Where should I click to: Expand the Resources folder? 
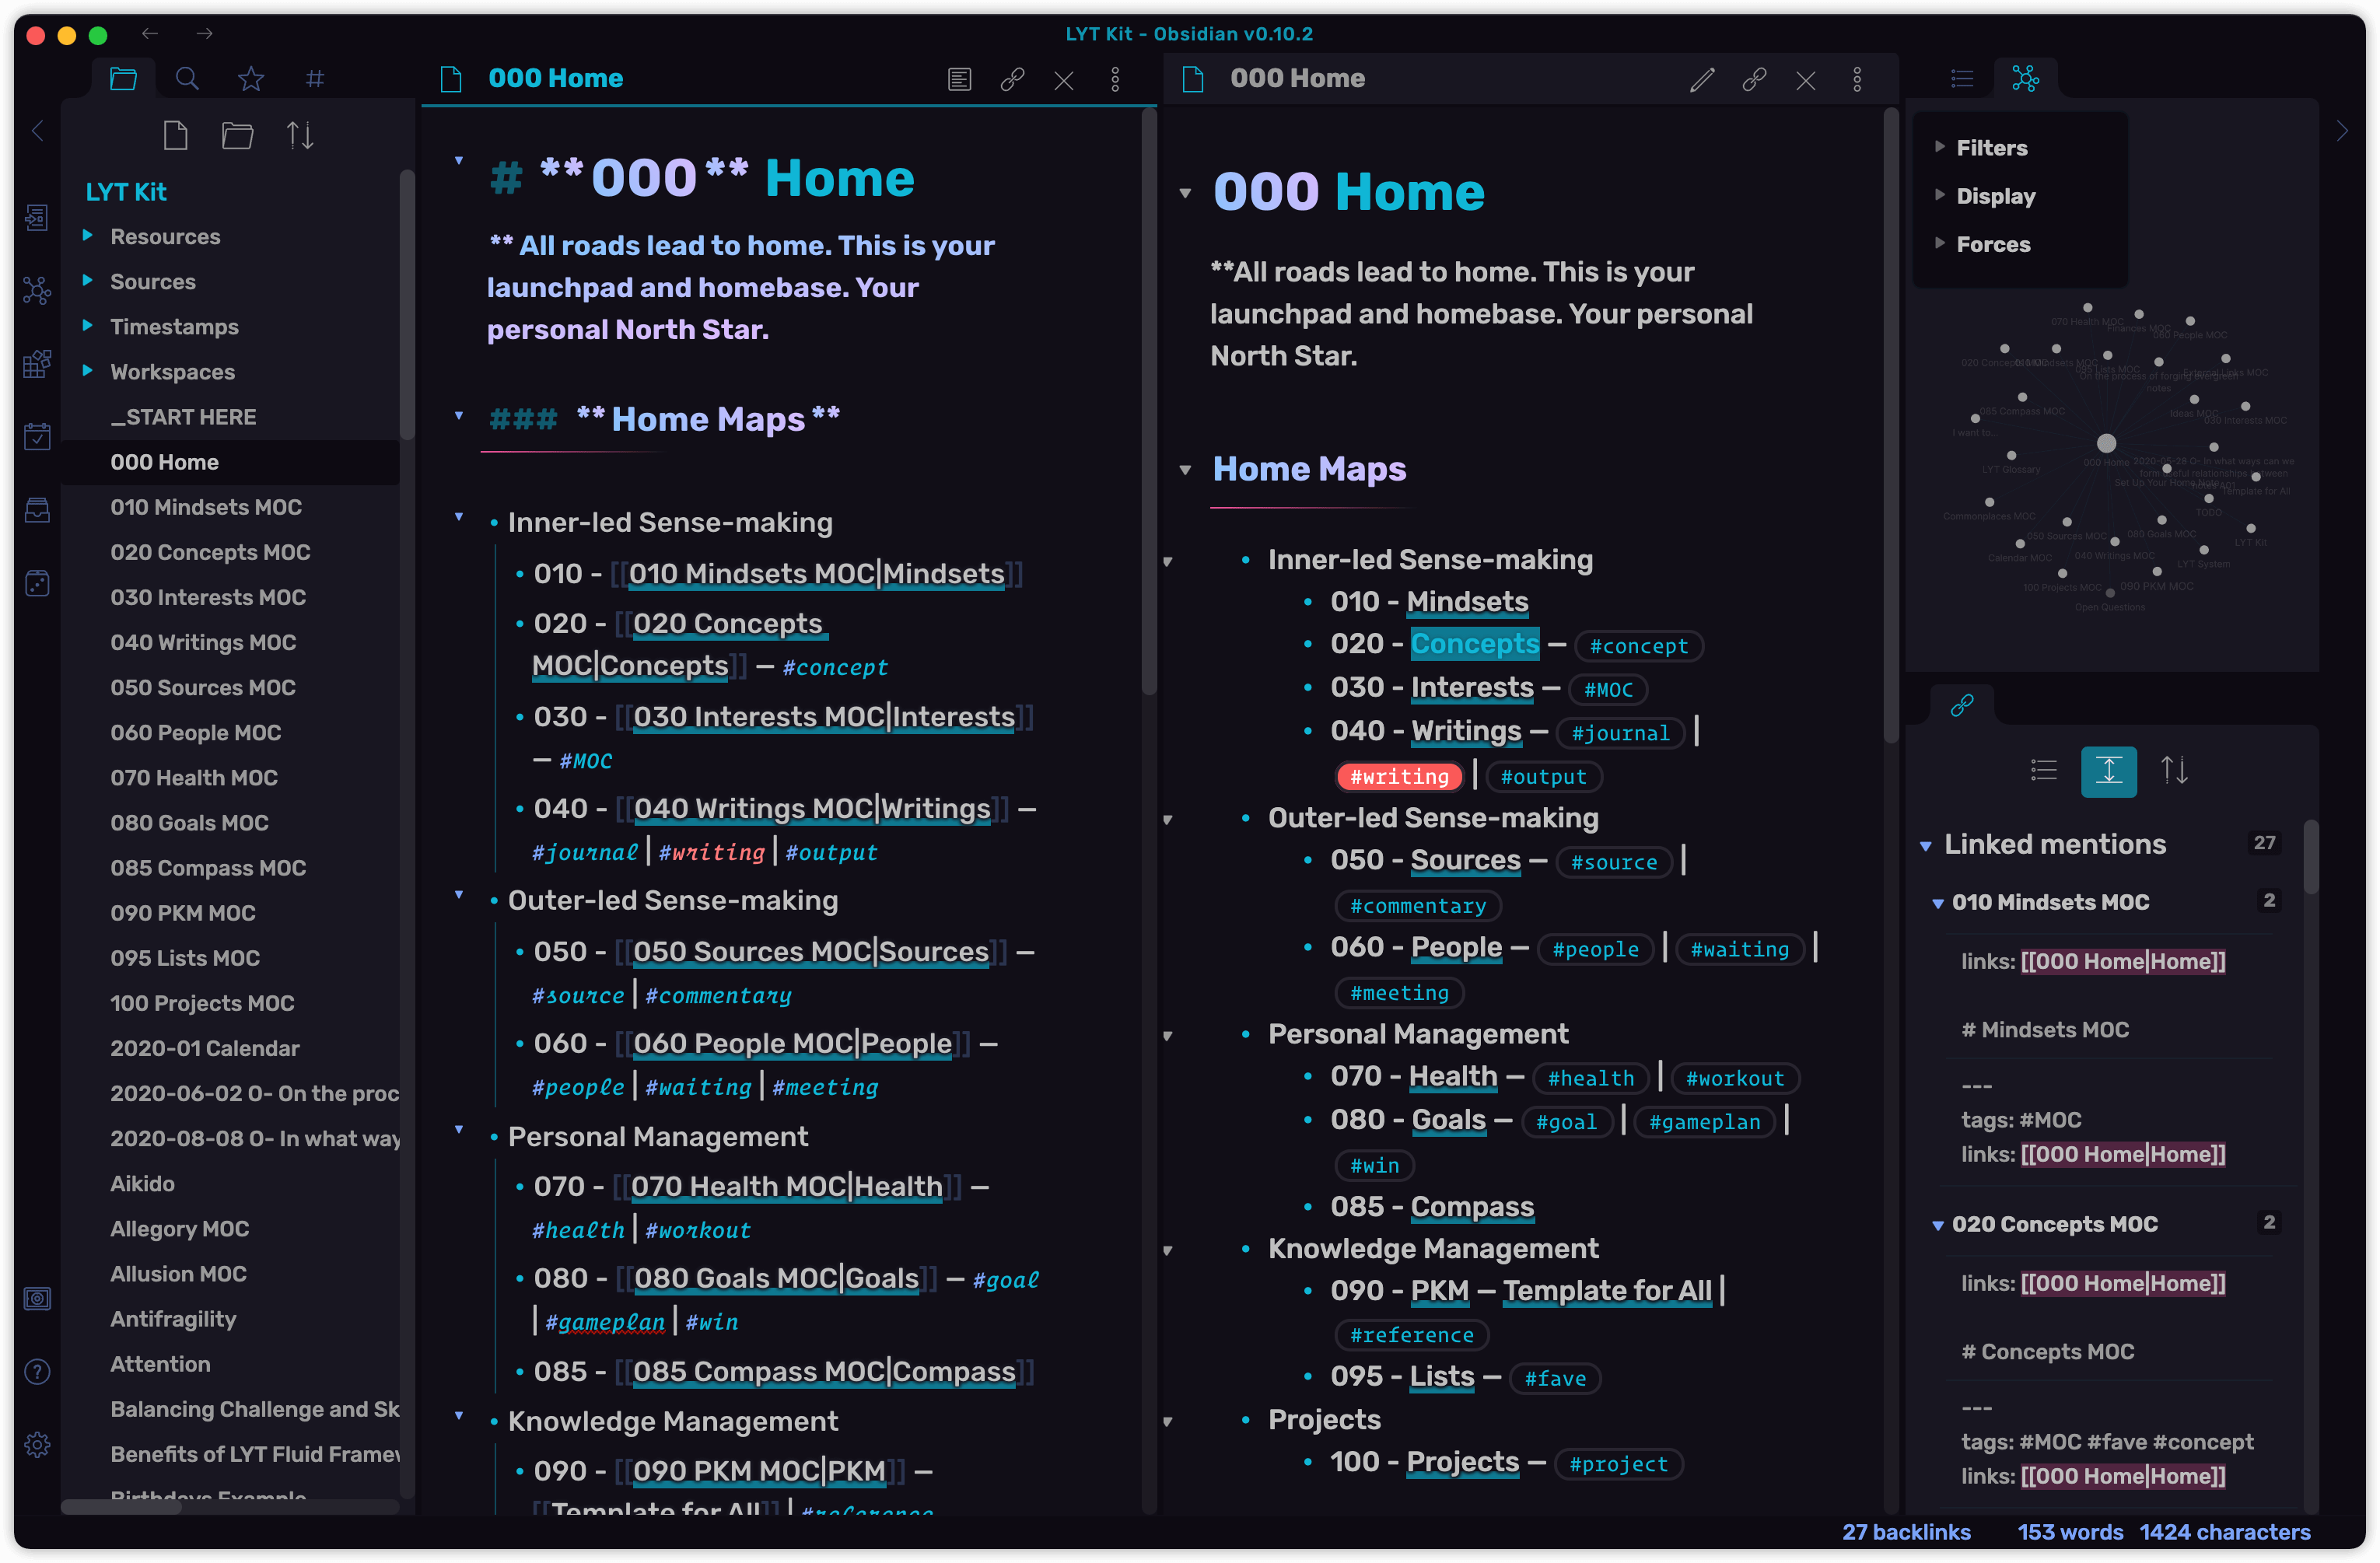88,236
